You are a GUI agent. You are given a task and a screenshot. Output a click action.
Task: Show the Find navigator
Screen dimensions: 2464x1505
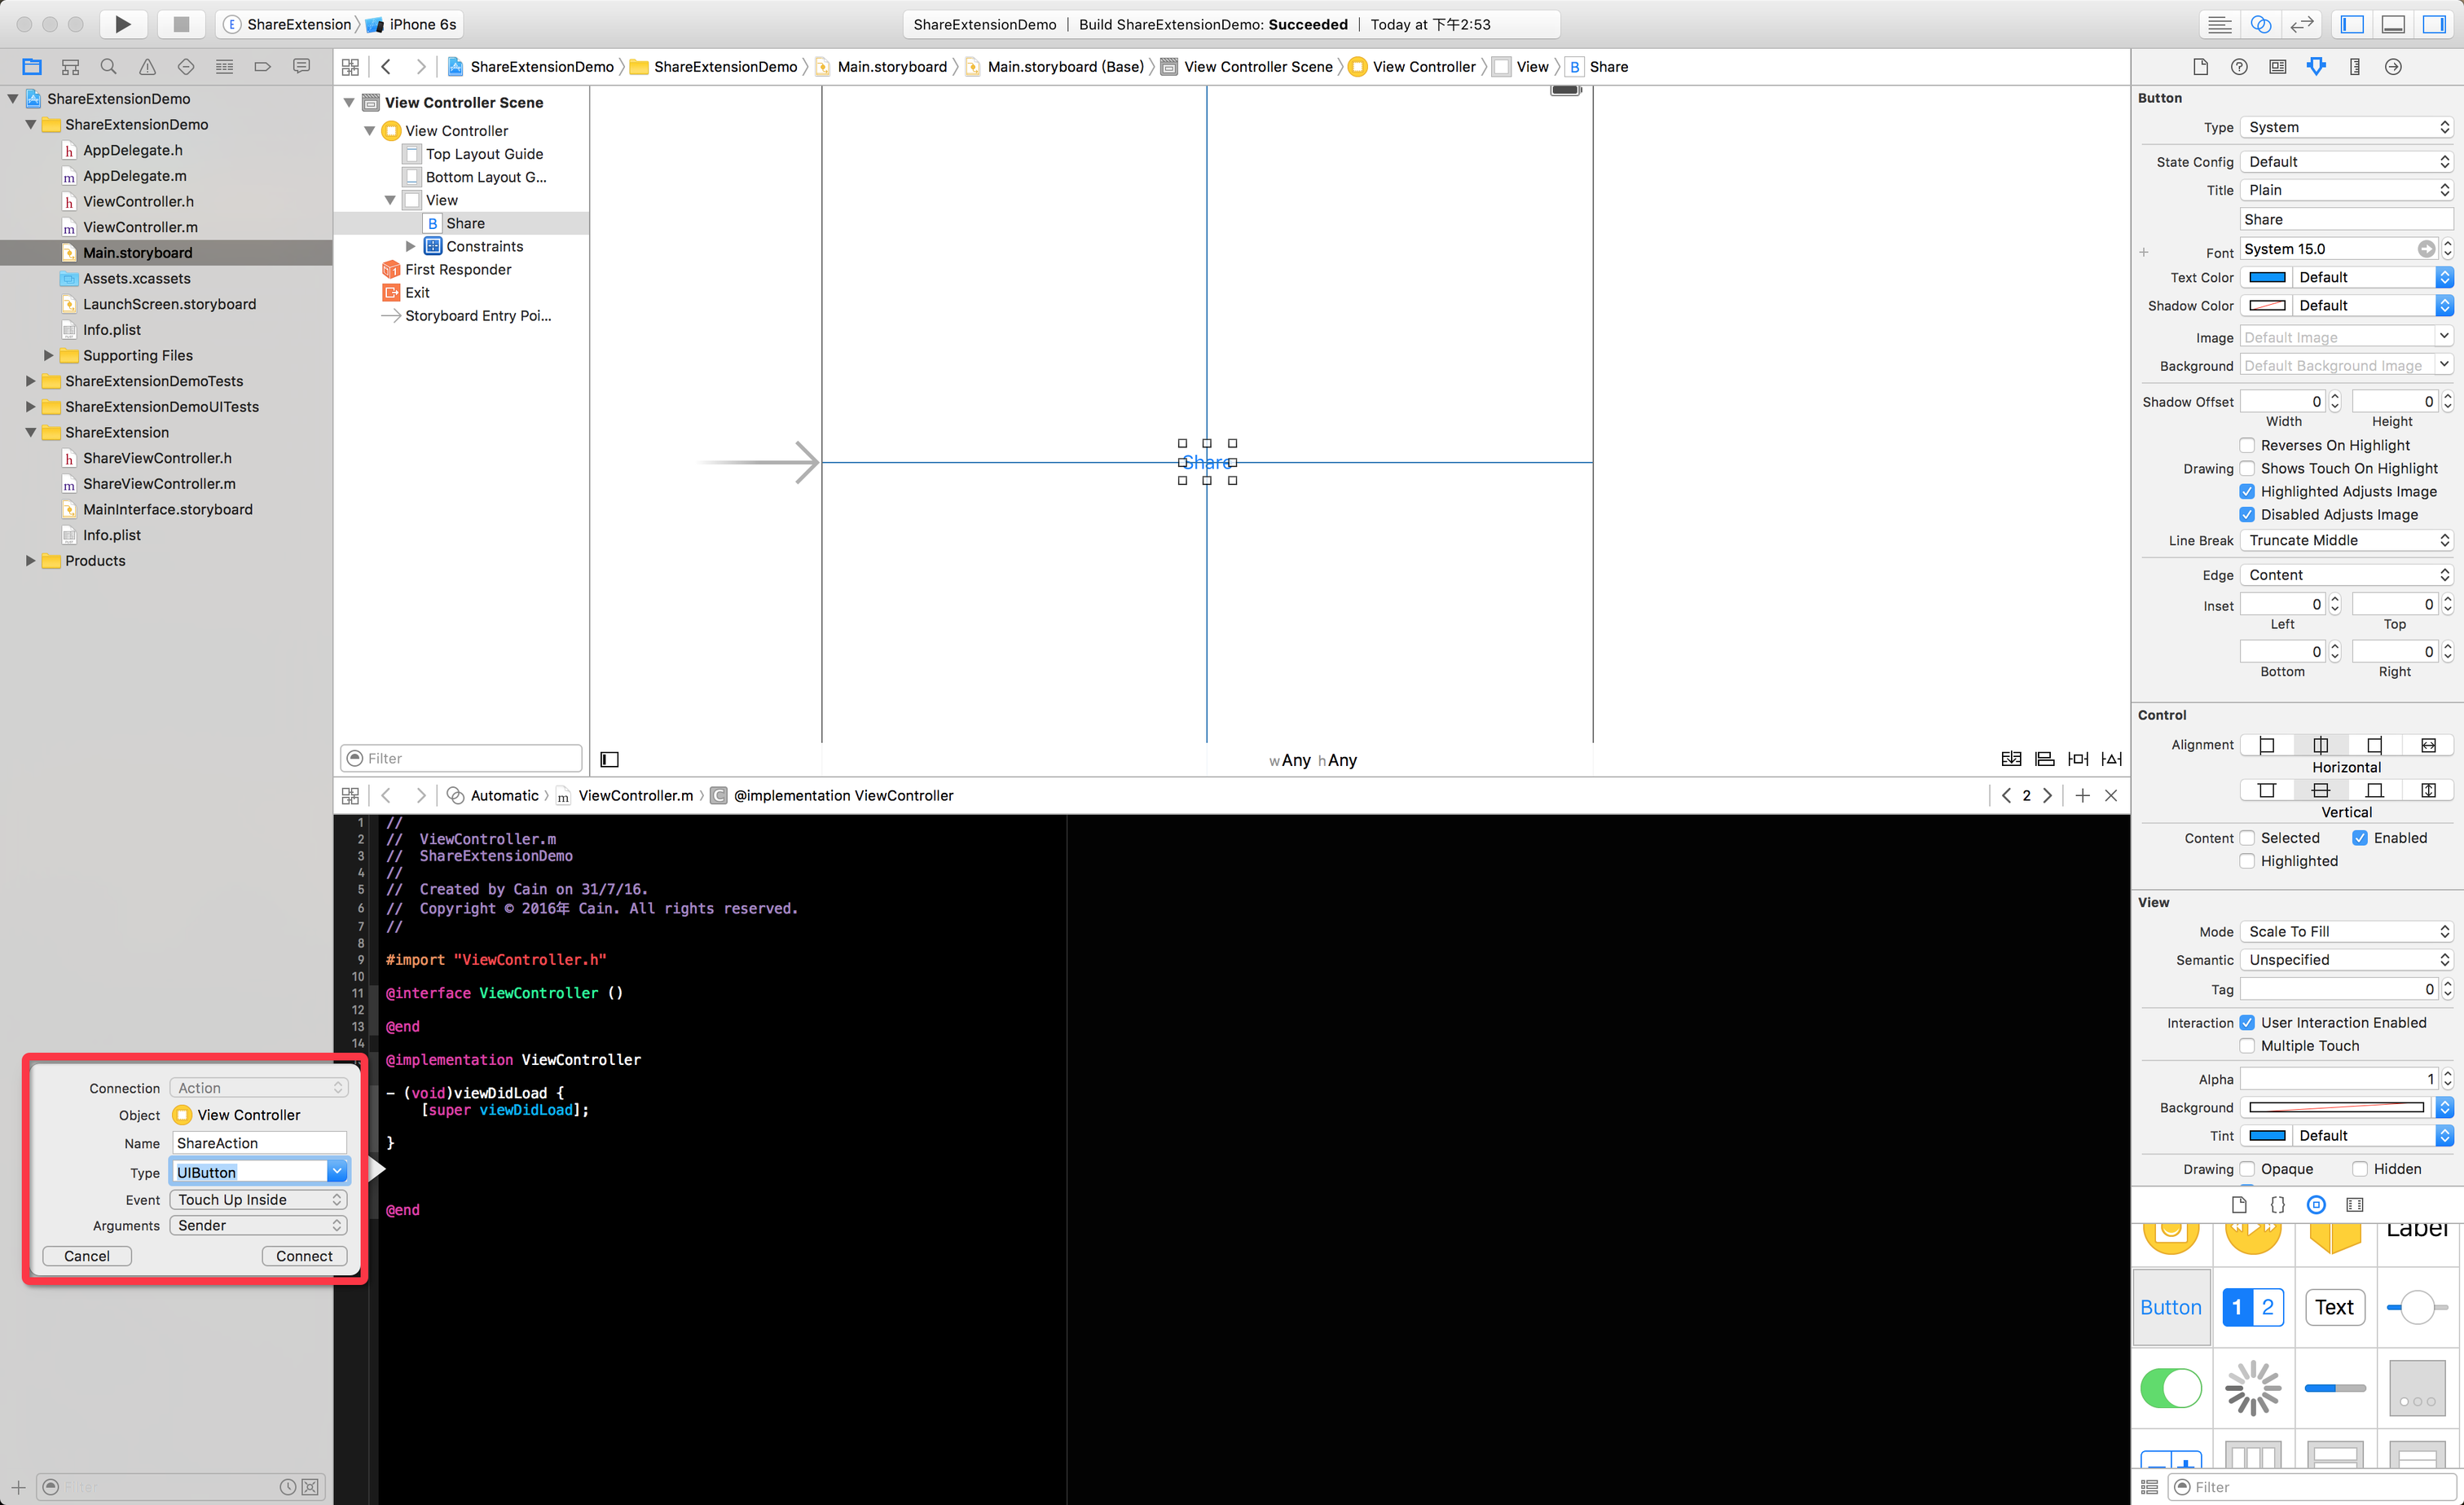coord(108,67)
